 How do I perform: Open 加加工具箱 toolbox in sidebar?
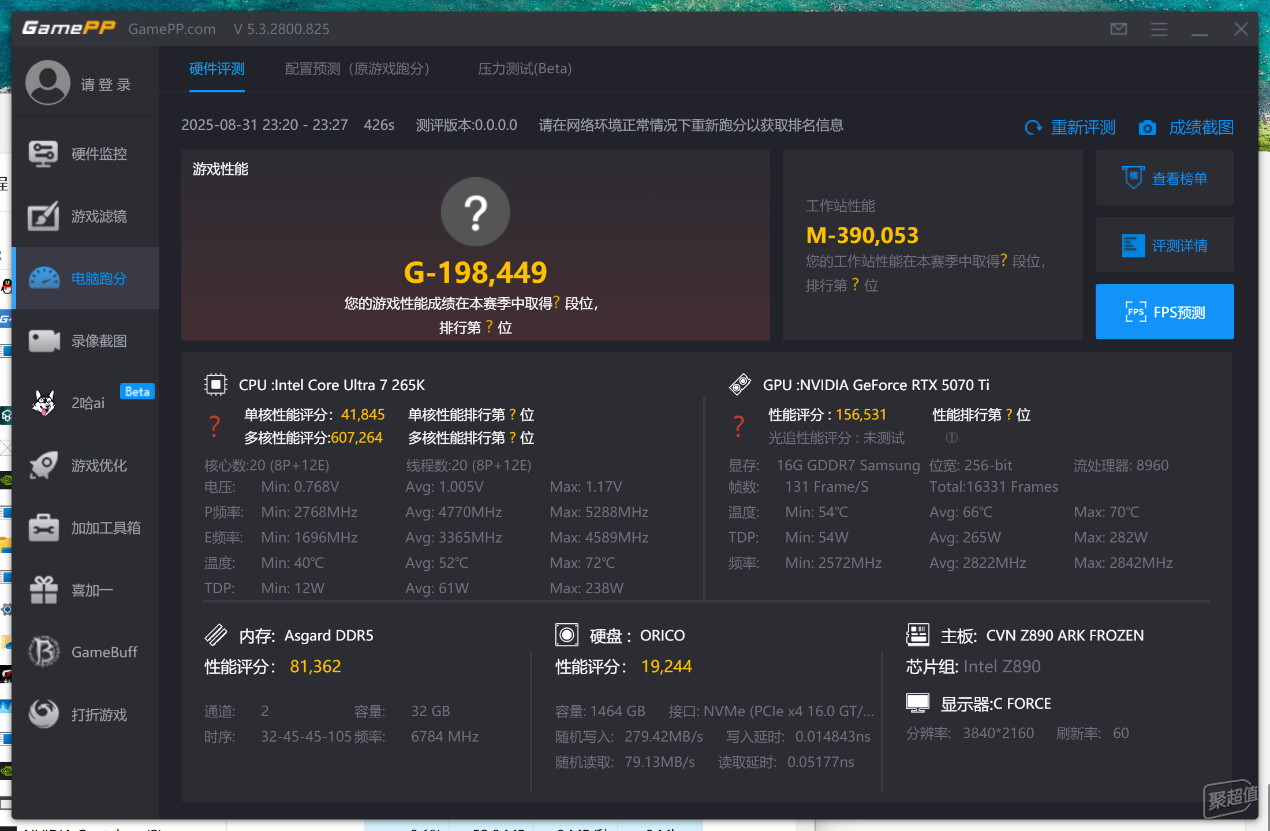click(x=85, y=528)
